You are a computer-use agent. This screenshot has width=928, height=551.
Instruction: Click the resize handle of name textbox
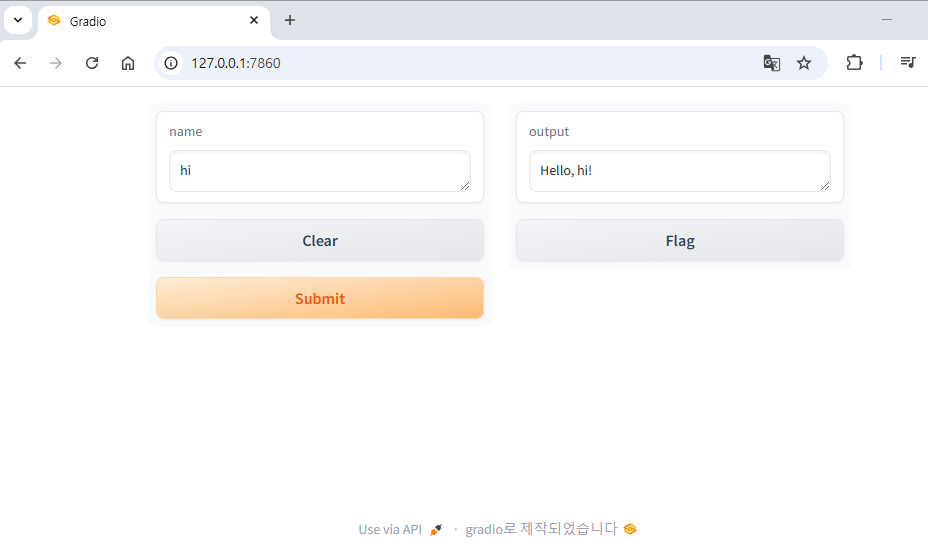point(465,186)
